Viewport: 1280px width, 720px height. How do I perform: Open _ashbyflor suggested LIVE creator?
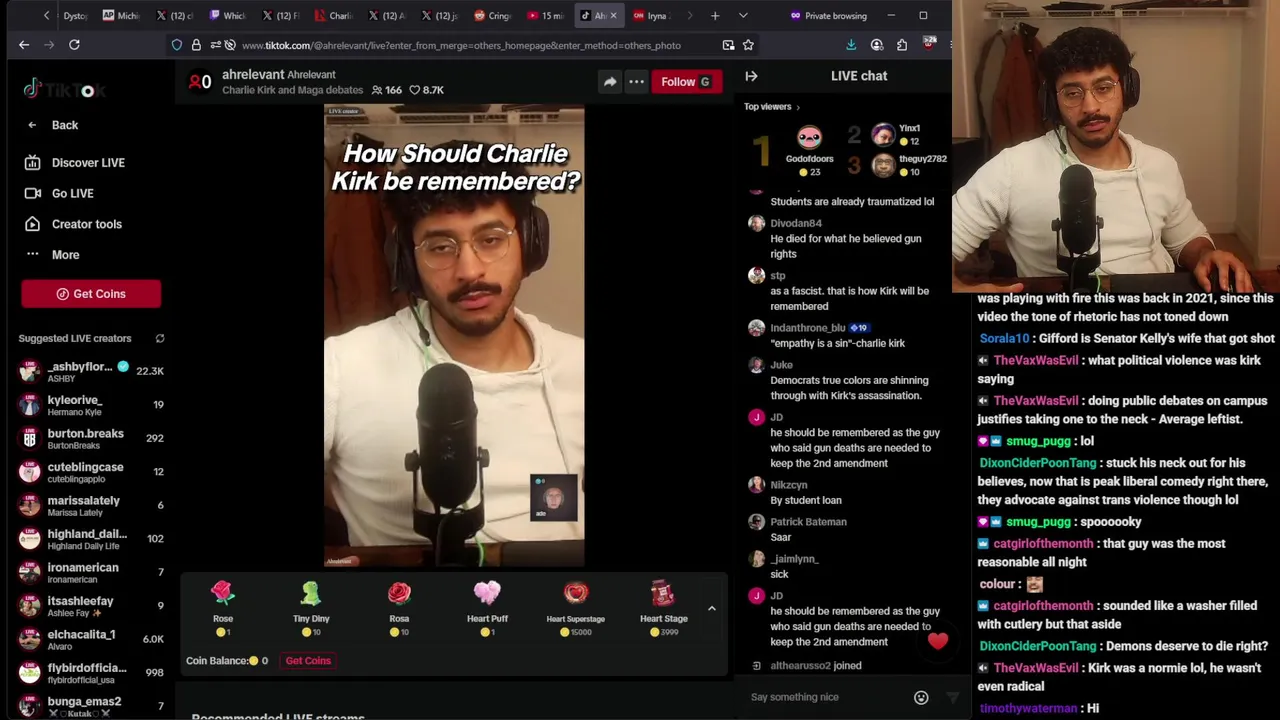[x=90, y=371]
